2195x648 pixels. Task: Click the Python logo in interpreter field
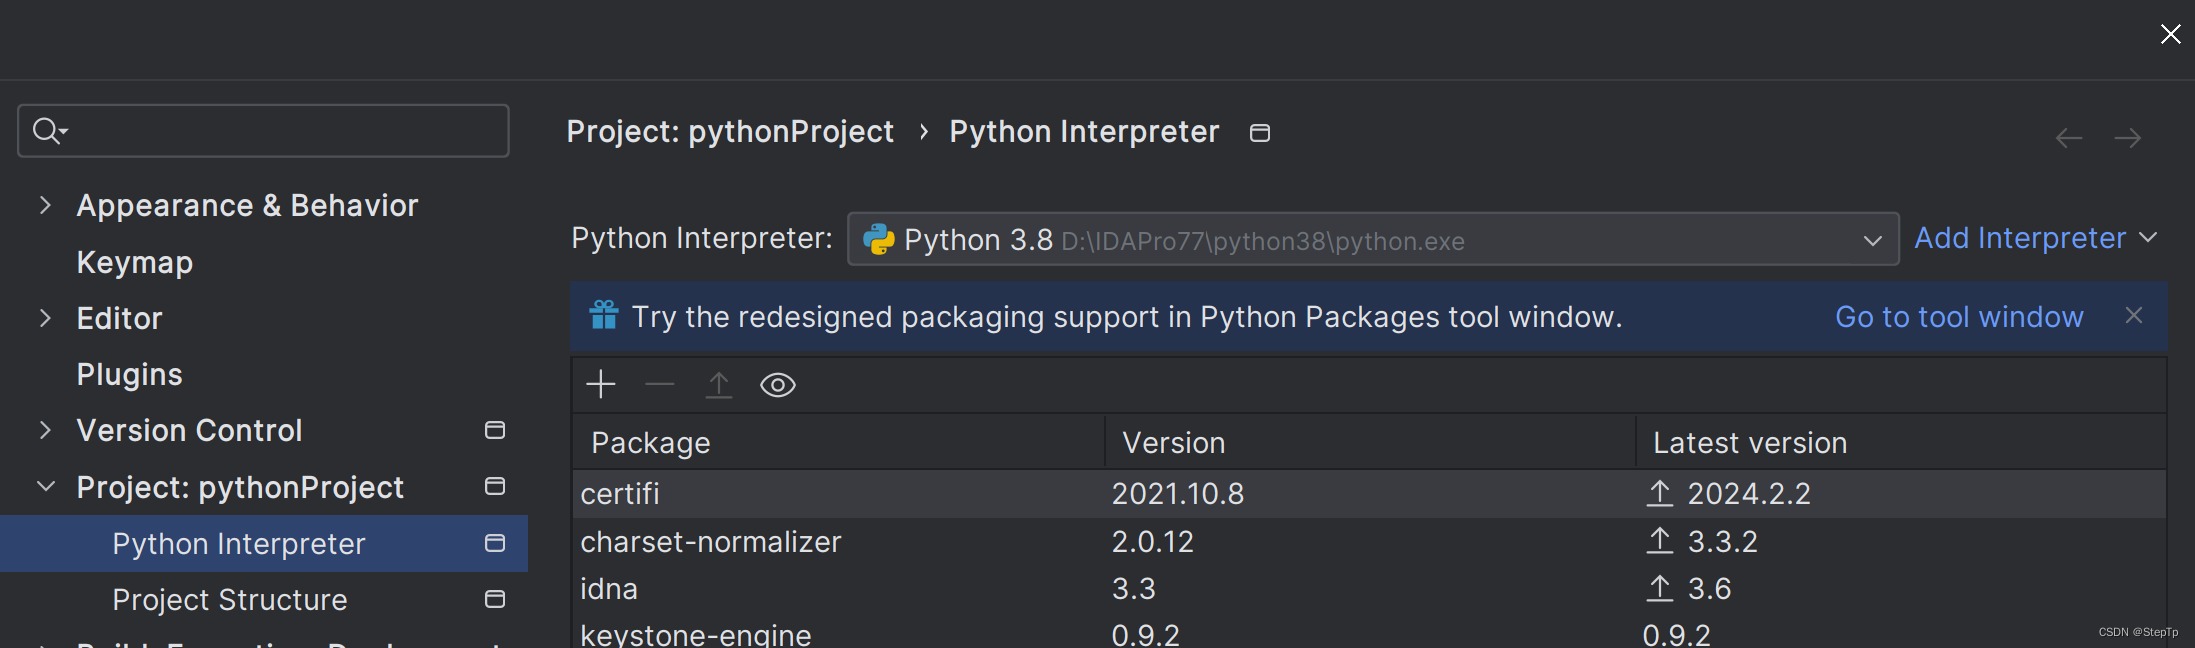coord(878,239)
